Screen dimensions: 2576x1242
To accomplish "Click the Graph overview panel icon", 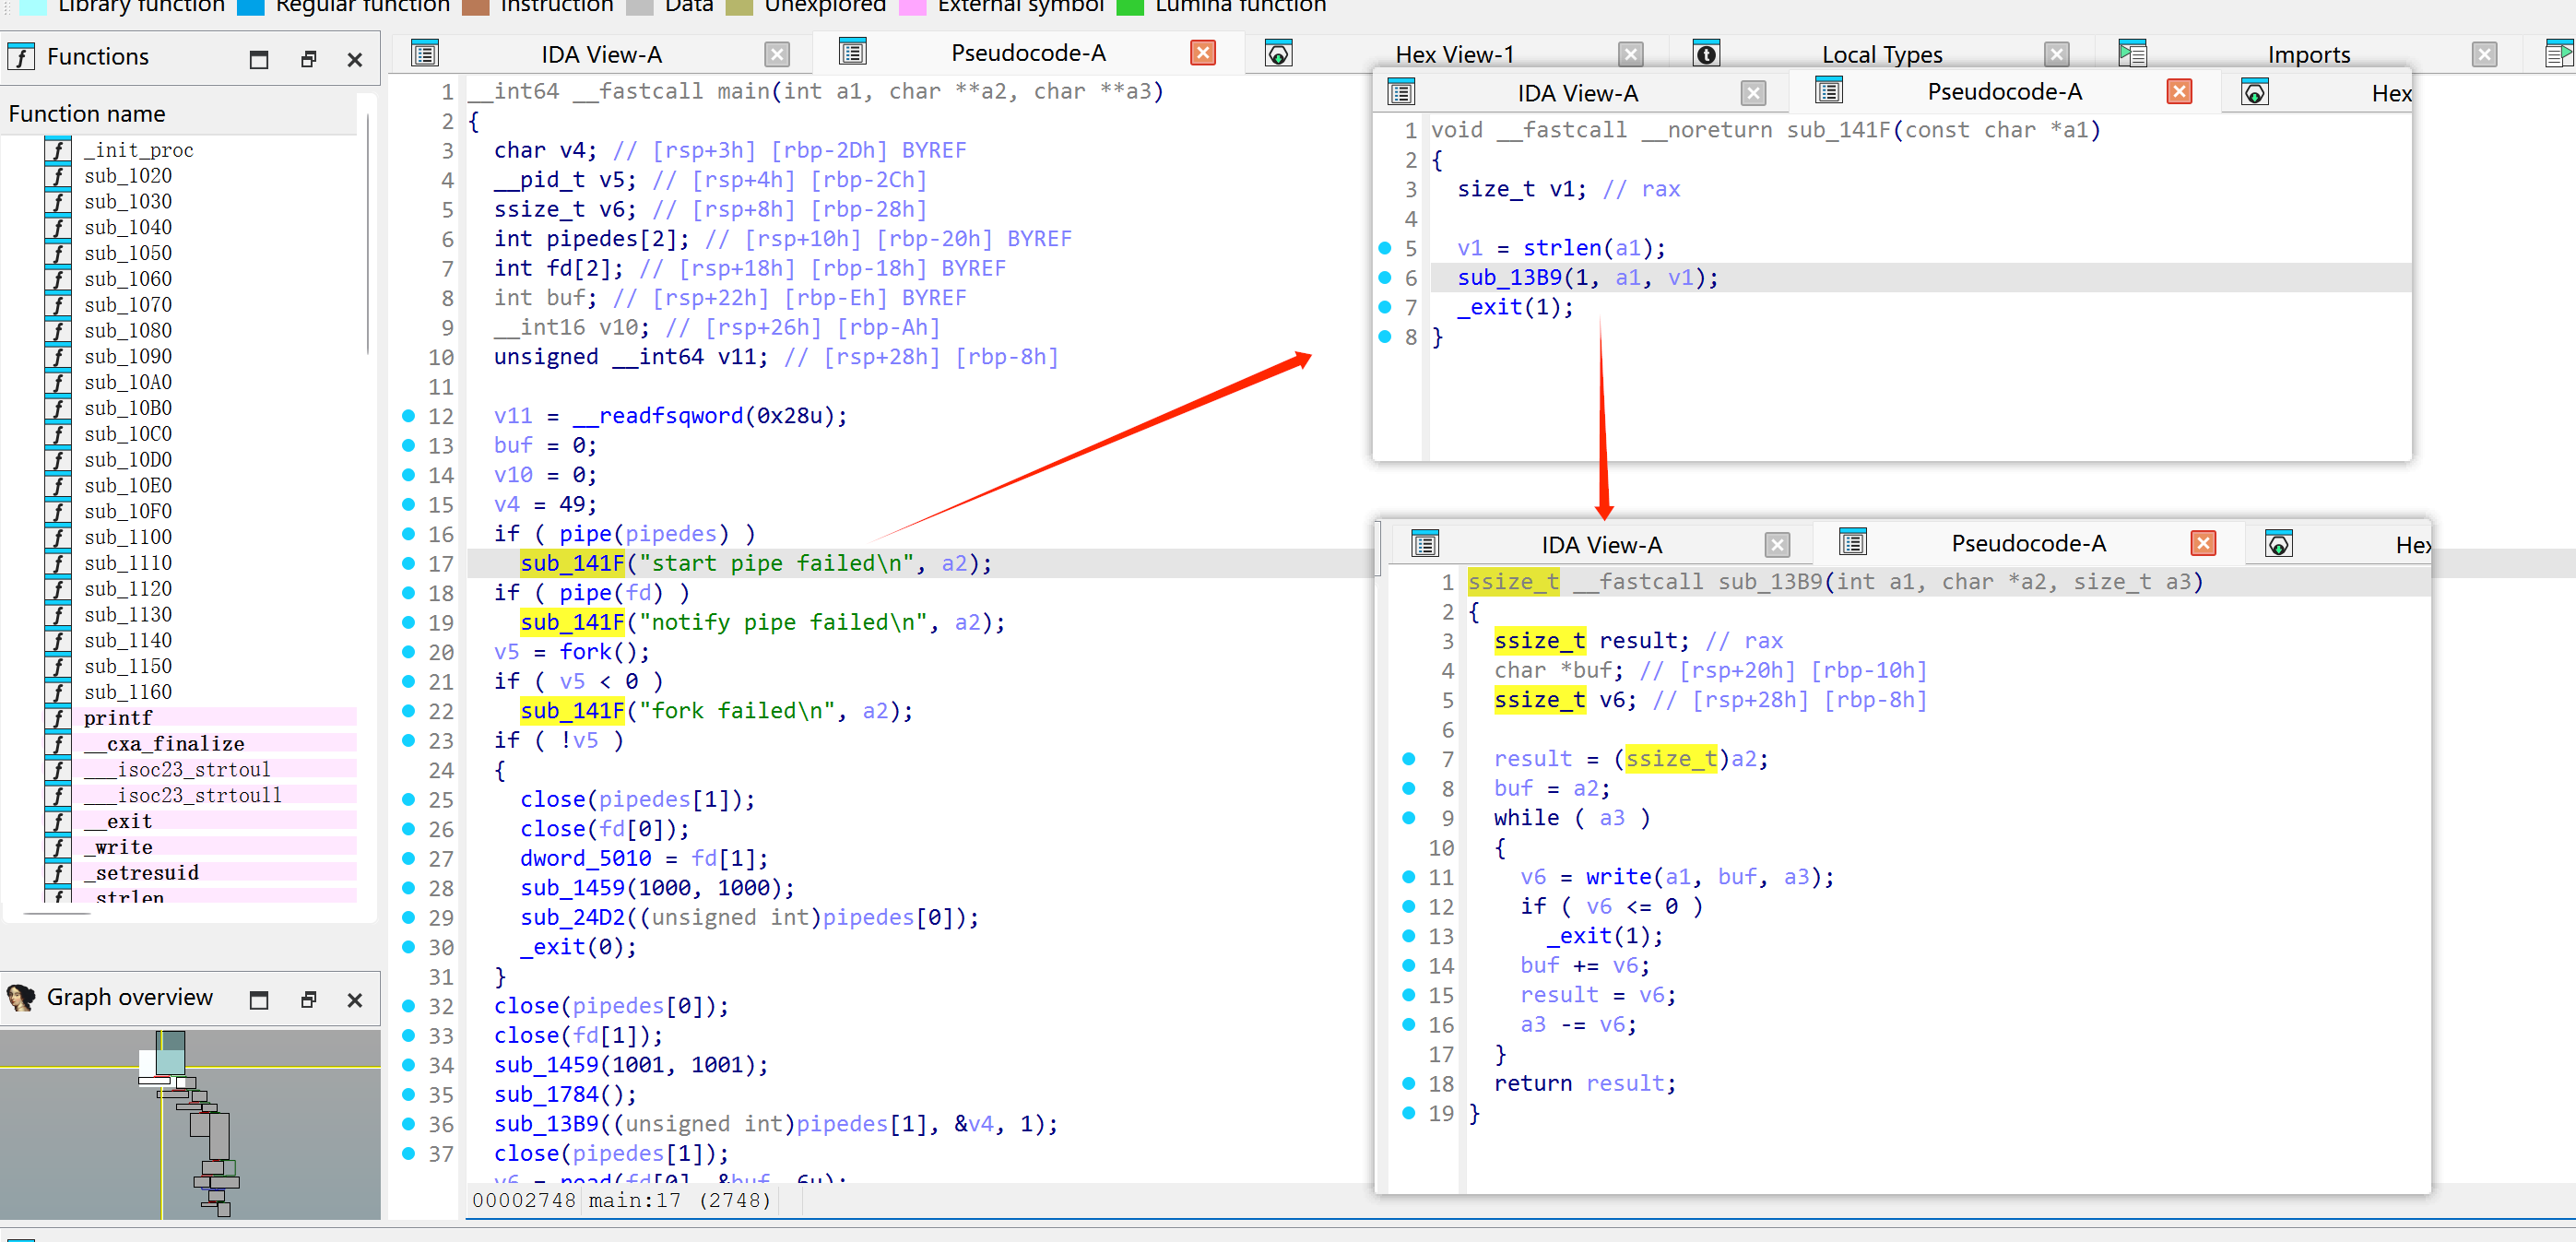I will (20, 997).
